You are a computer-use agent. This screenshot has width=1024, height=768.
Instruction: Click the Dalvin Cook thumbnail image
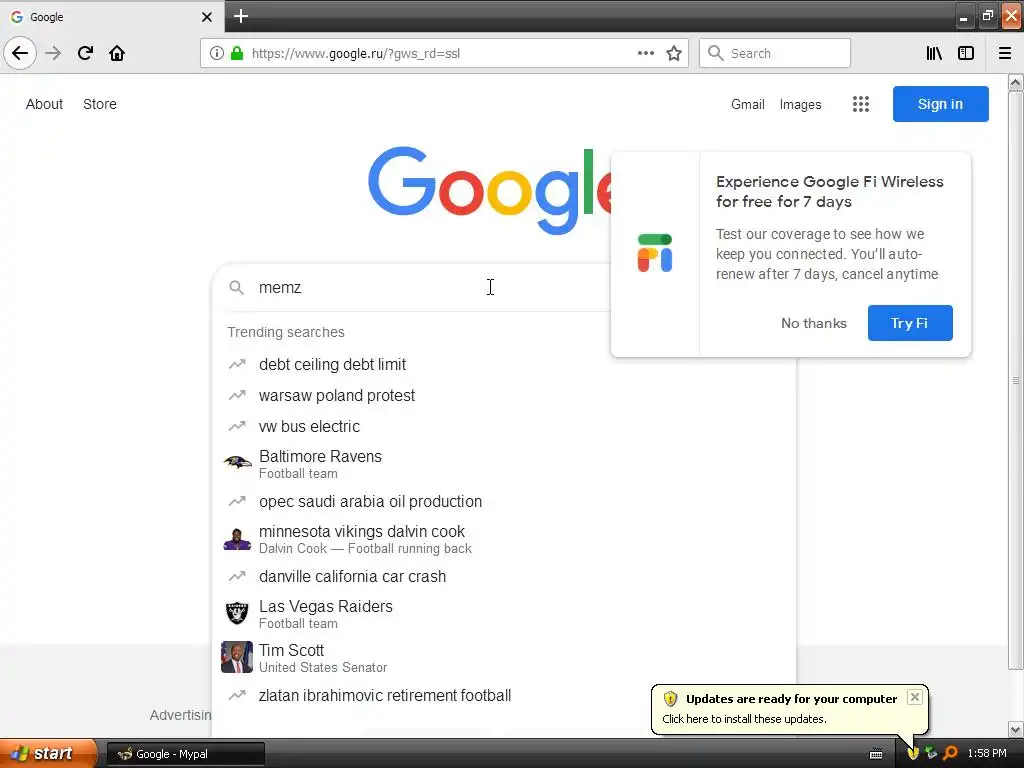pos(237,539)
